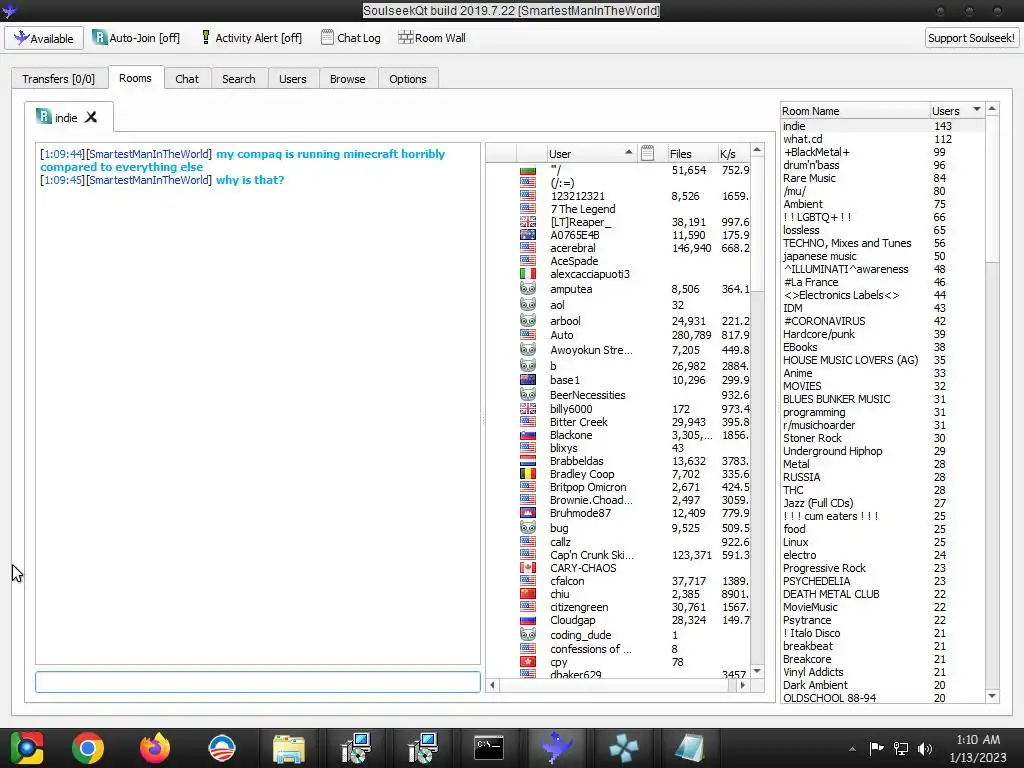
Task: Toggle Activity Alert [off]
Action: (x=251, y=38)
